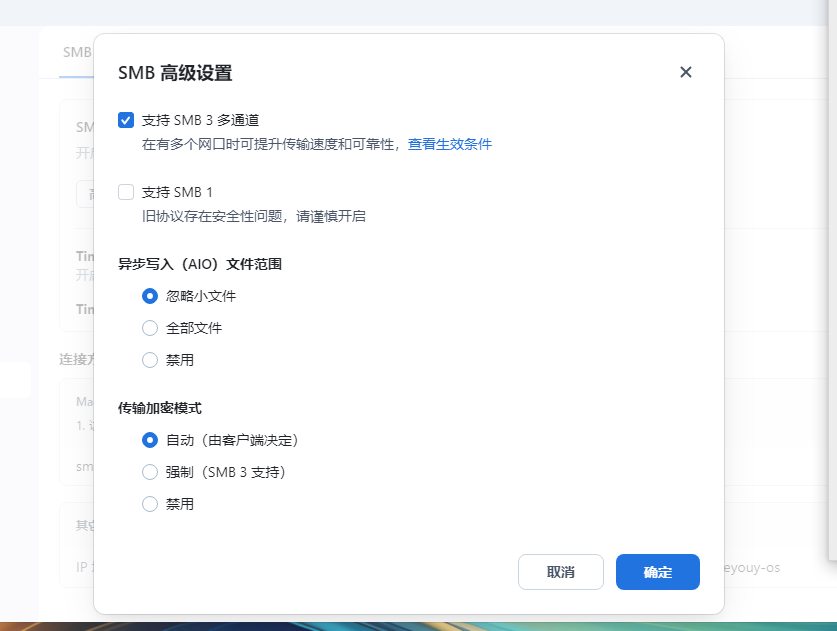The width and height of the screenshot is (837, 631).
Task: Click the 取消 button
Action: (x=560, y=572)
